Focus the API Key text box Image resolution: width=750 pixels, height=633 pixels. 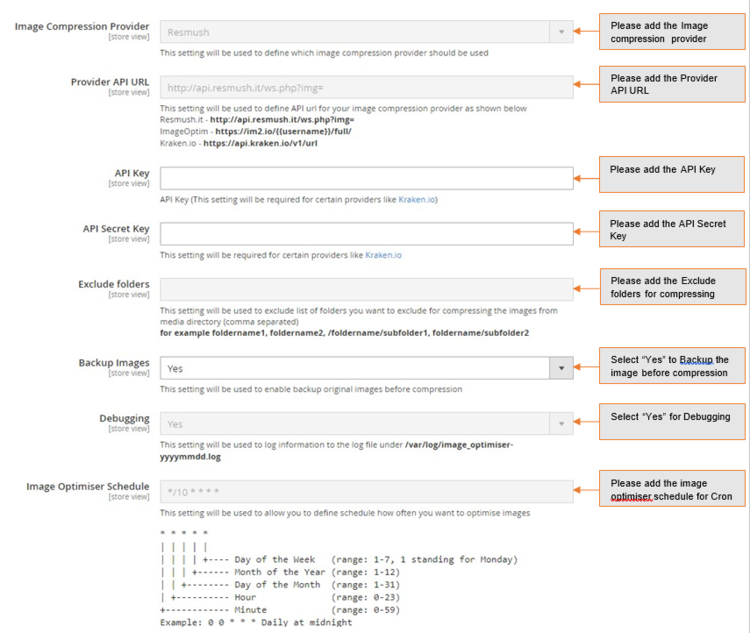(366, 179)
